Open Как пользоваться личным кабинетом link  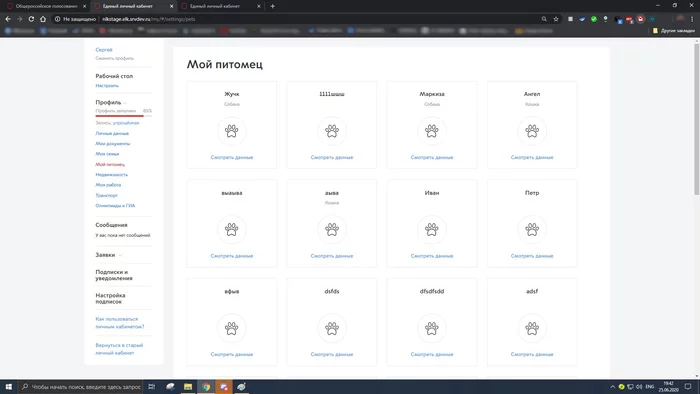120,323
